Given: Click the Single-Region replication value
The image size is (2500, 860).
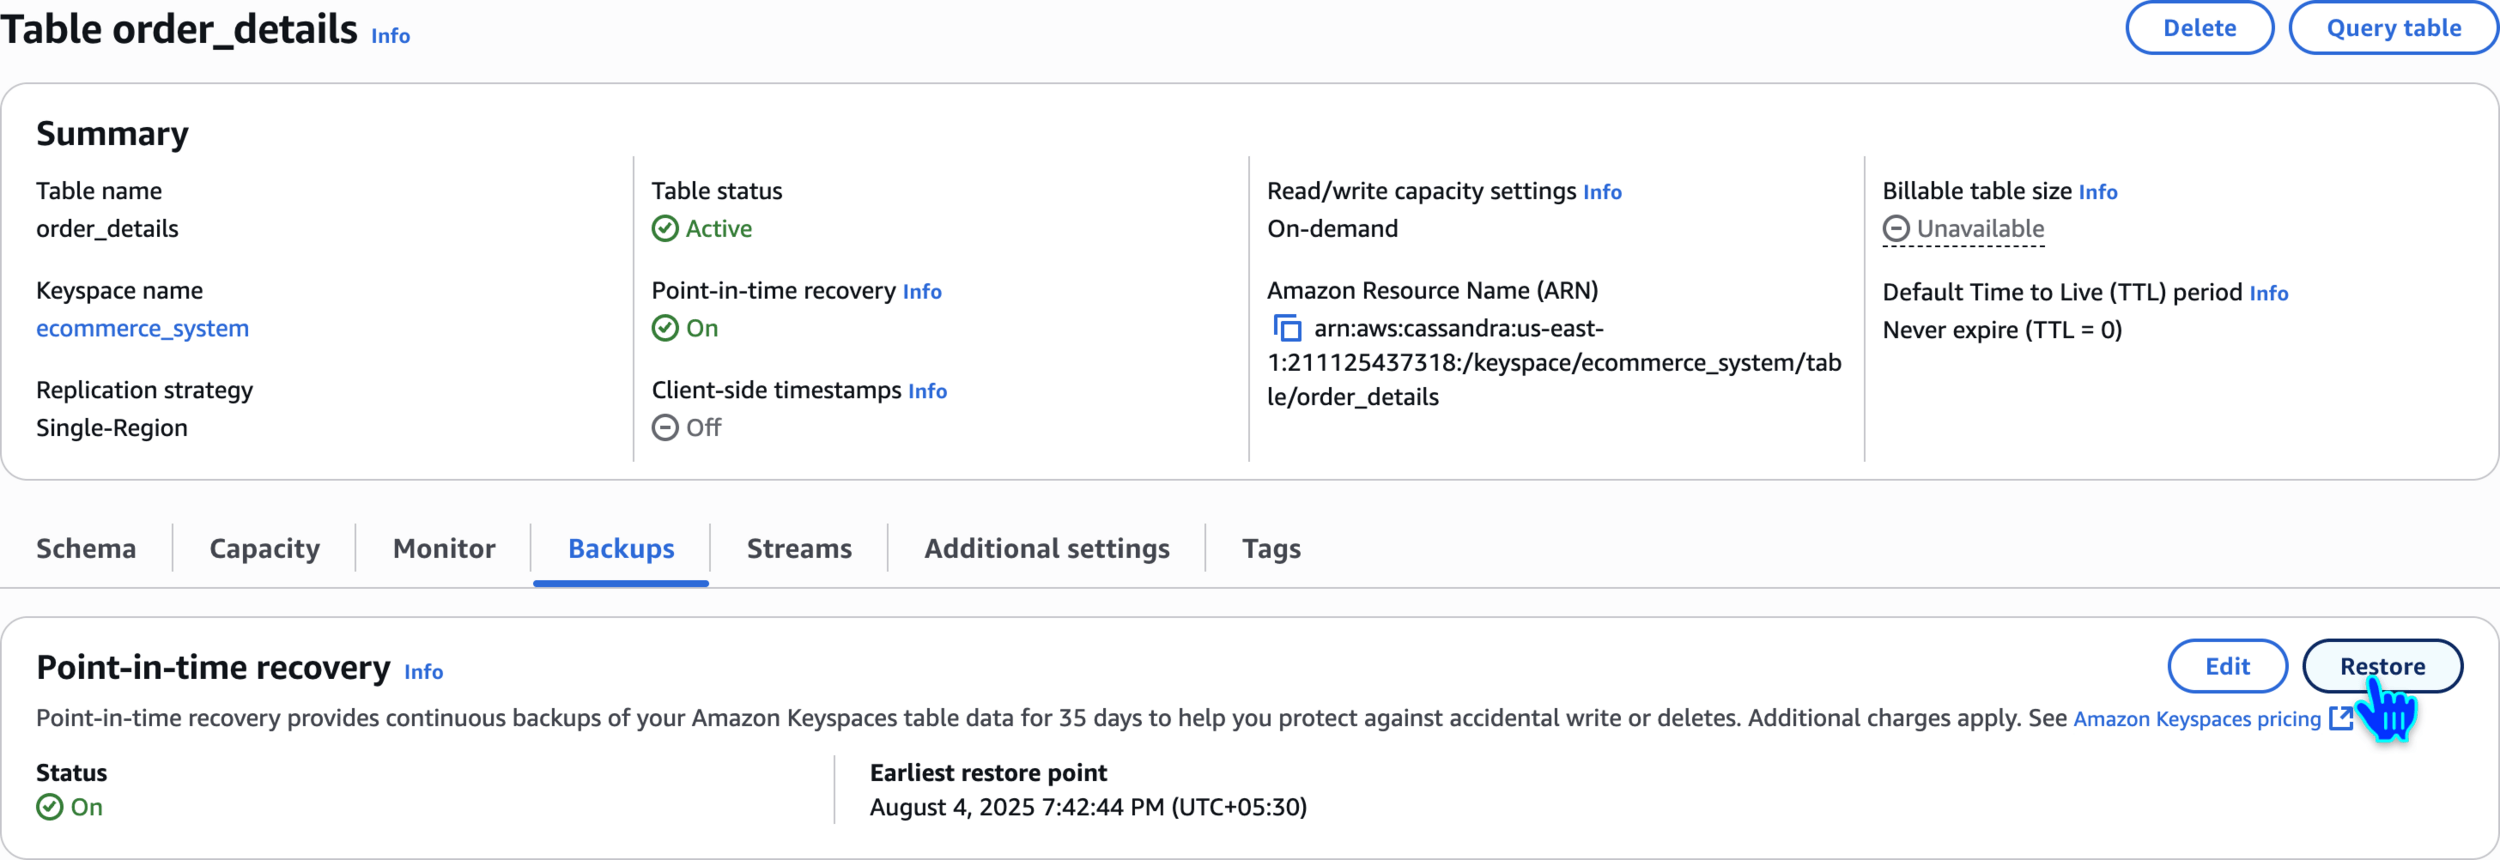Looking at the screenshot, I should pyautogui.click(x=112, y=428).
